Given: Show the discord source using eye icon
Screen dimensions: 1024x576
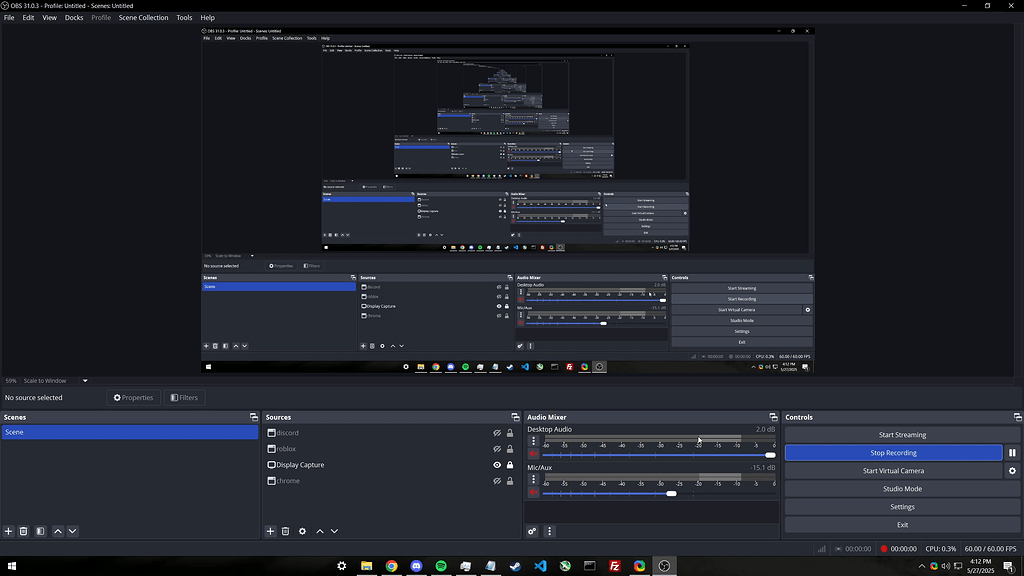Looking at the screenshot, I should [x=497, y=433].
